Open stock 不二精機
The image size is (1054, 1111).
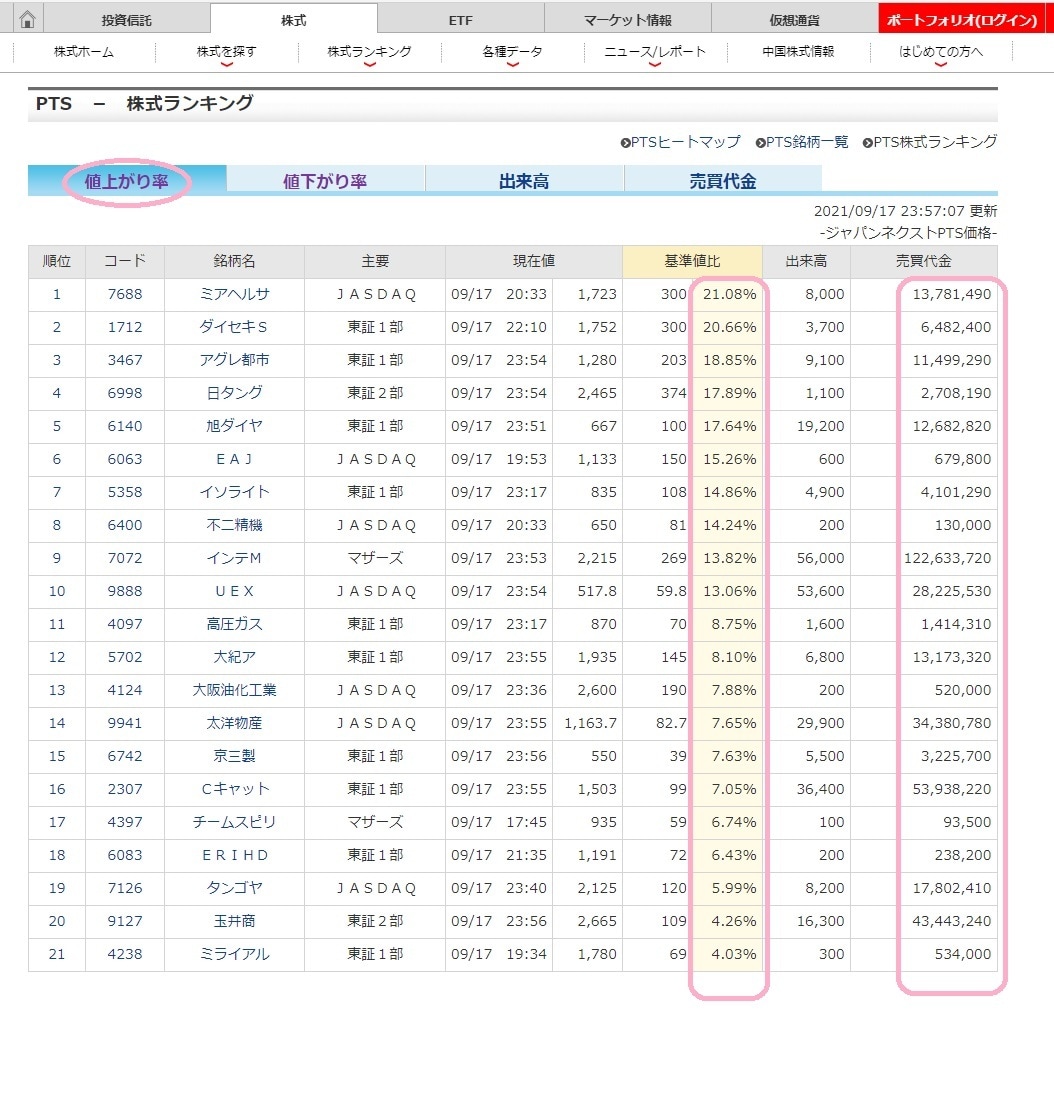pos(234,525)
